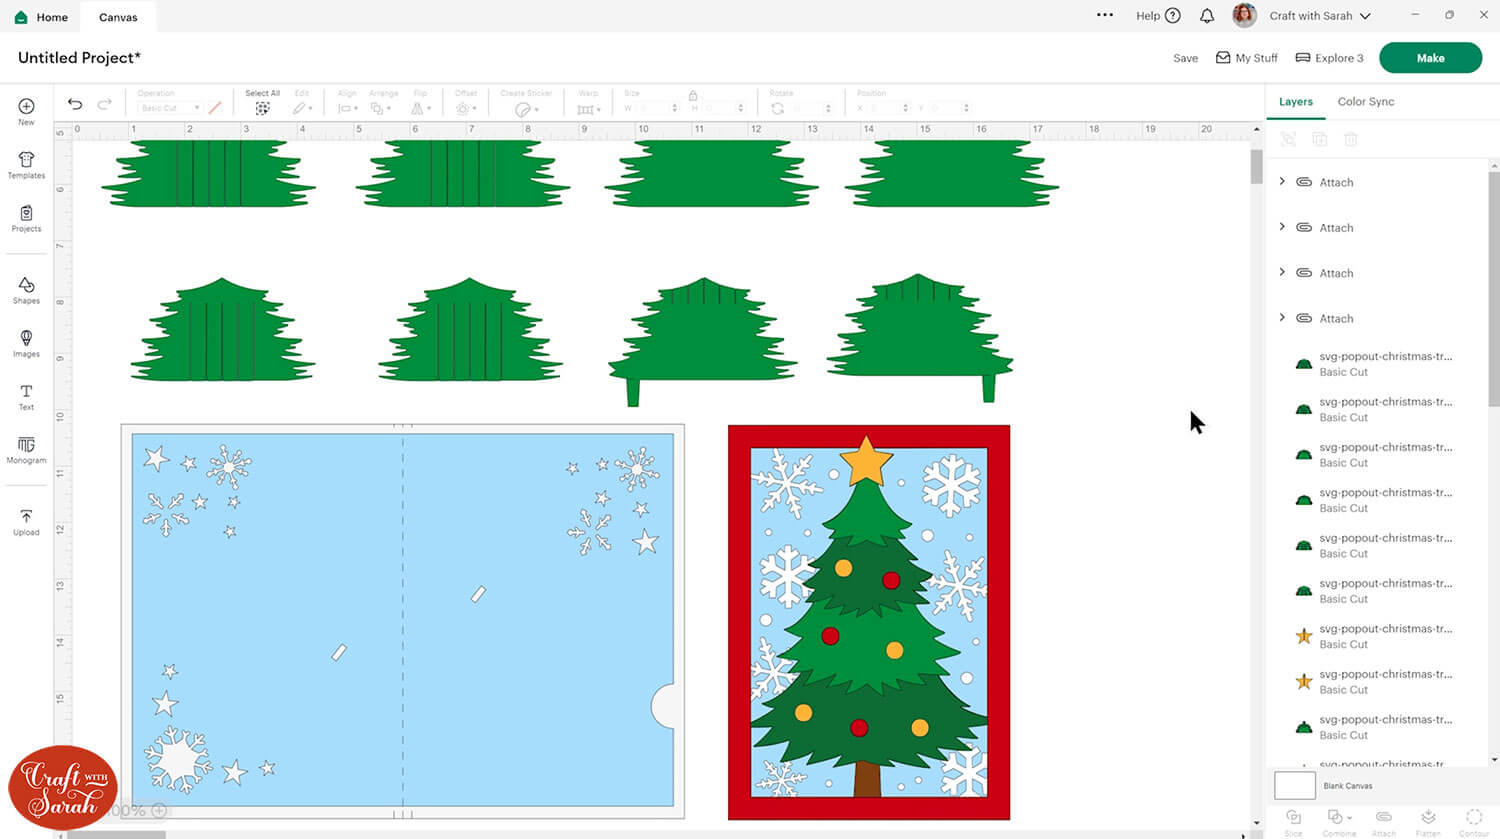Click the Group icon in Layers panel
Screen dimensions: 1500x839
(1288, 140)
